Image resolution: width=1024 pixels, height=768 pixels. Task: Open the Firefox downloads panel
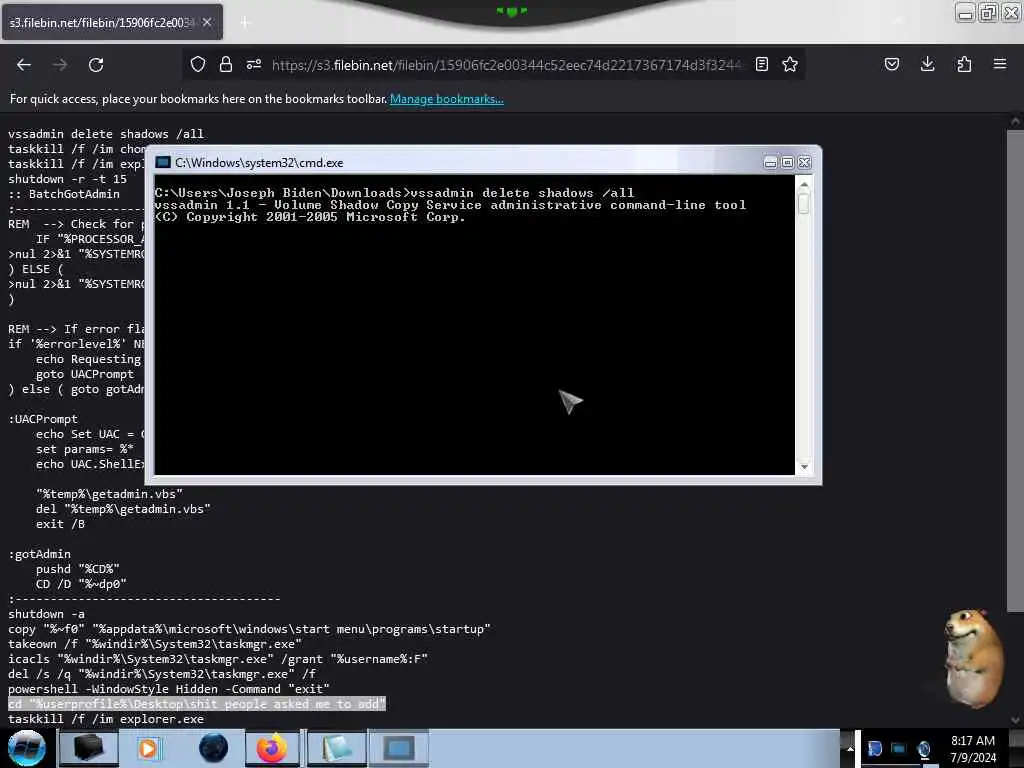(x=927, y=64)
